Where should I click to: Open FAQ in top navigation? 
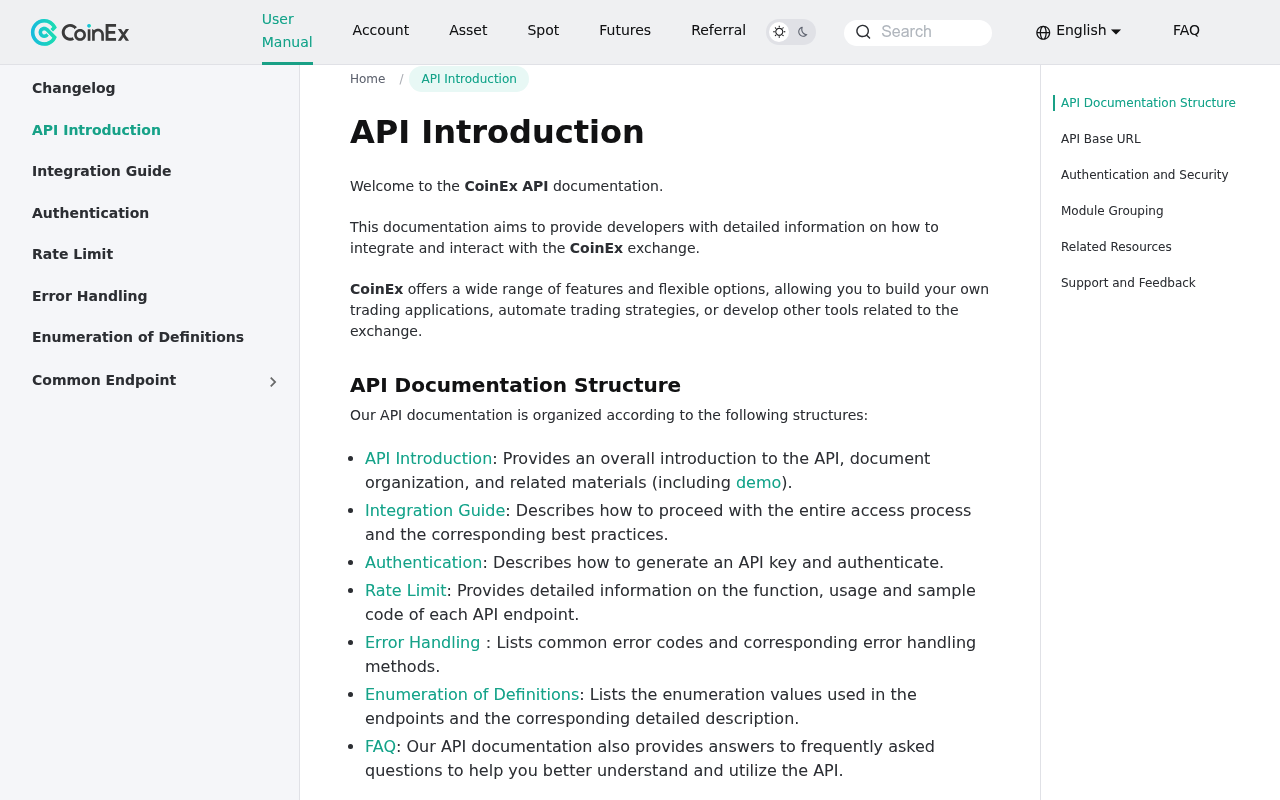[1186, 30]
